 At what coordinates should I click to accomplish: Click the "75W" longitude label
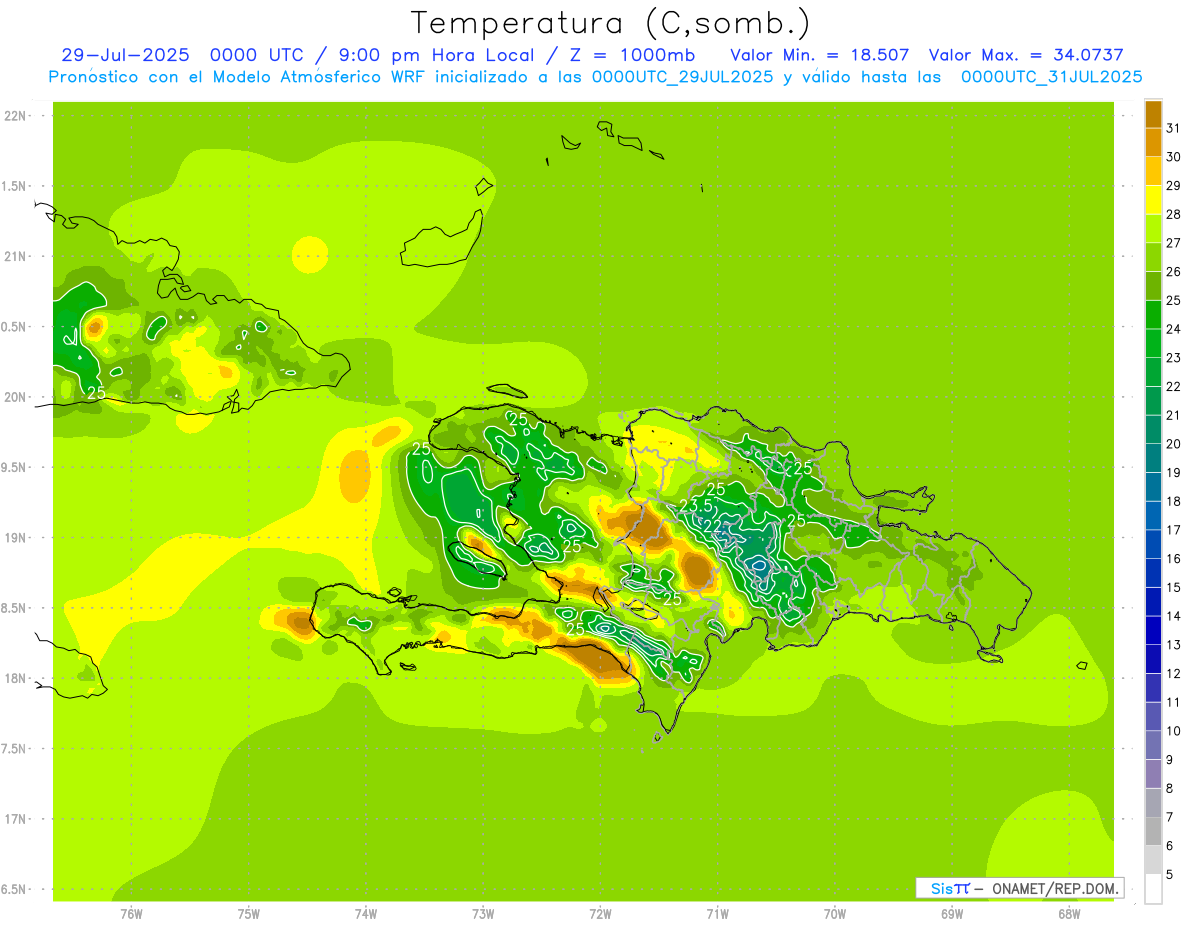(x=249, y=913)
